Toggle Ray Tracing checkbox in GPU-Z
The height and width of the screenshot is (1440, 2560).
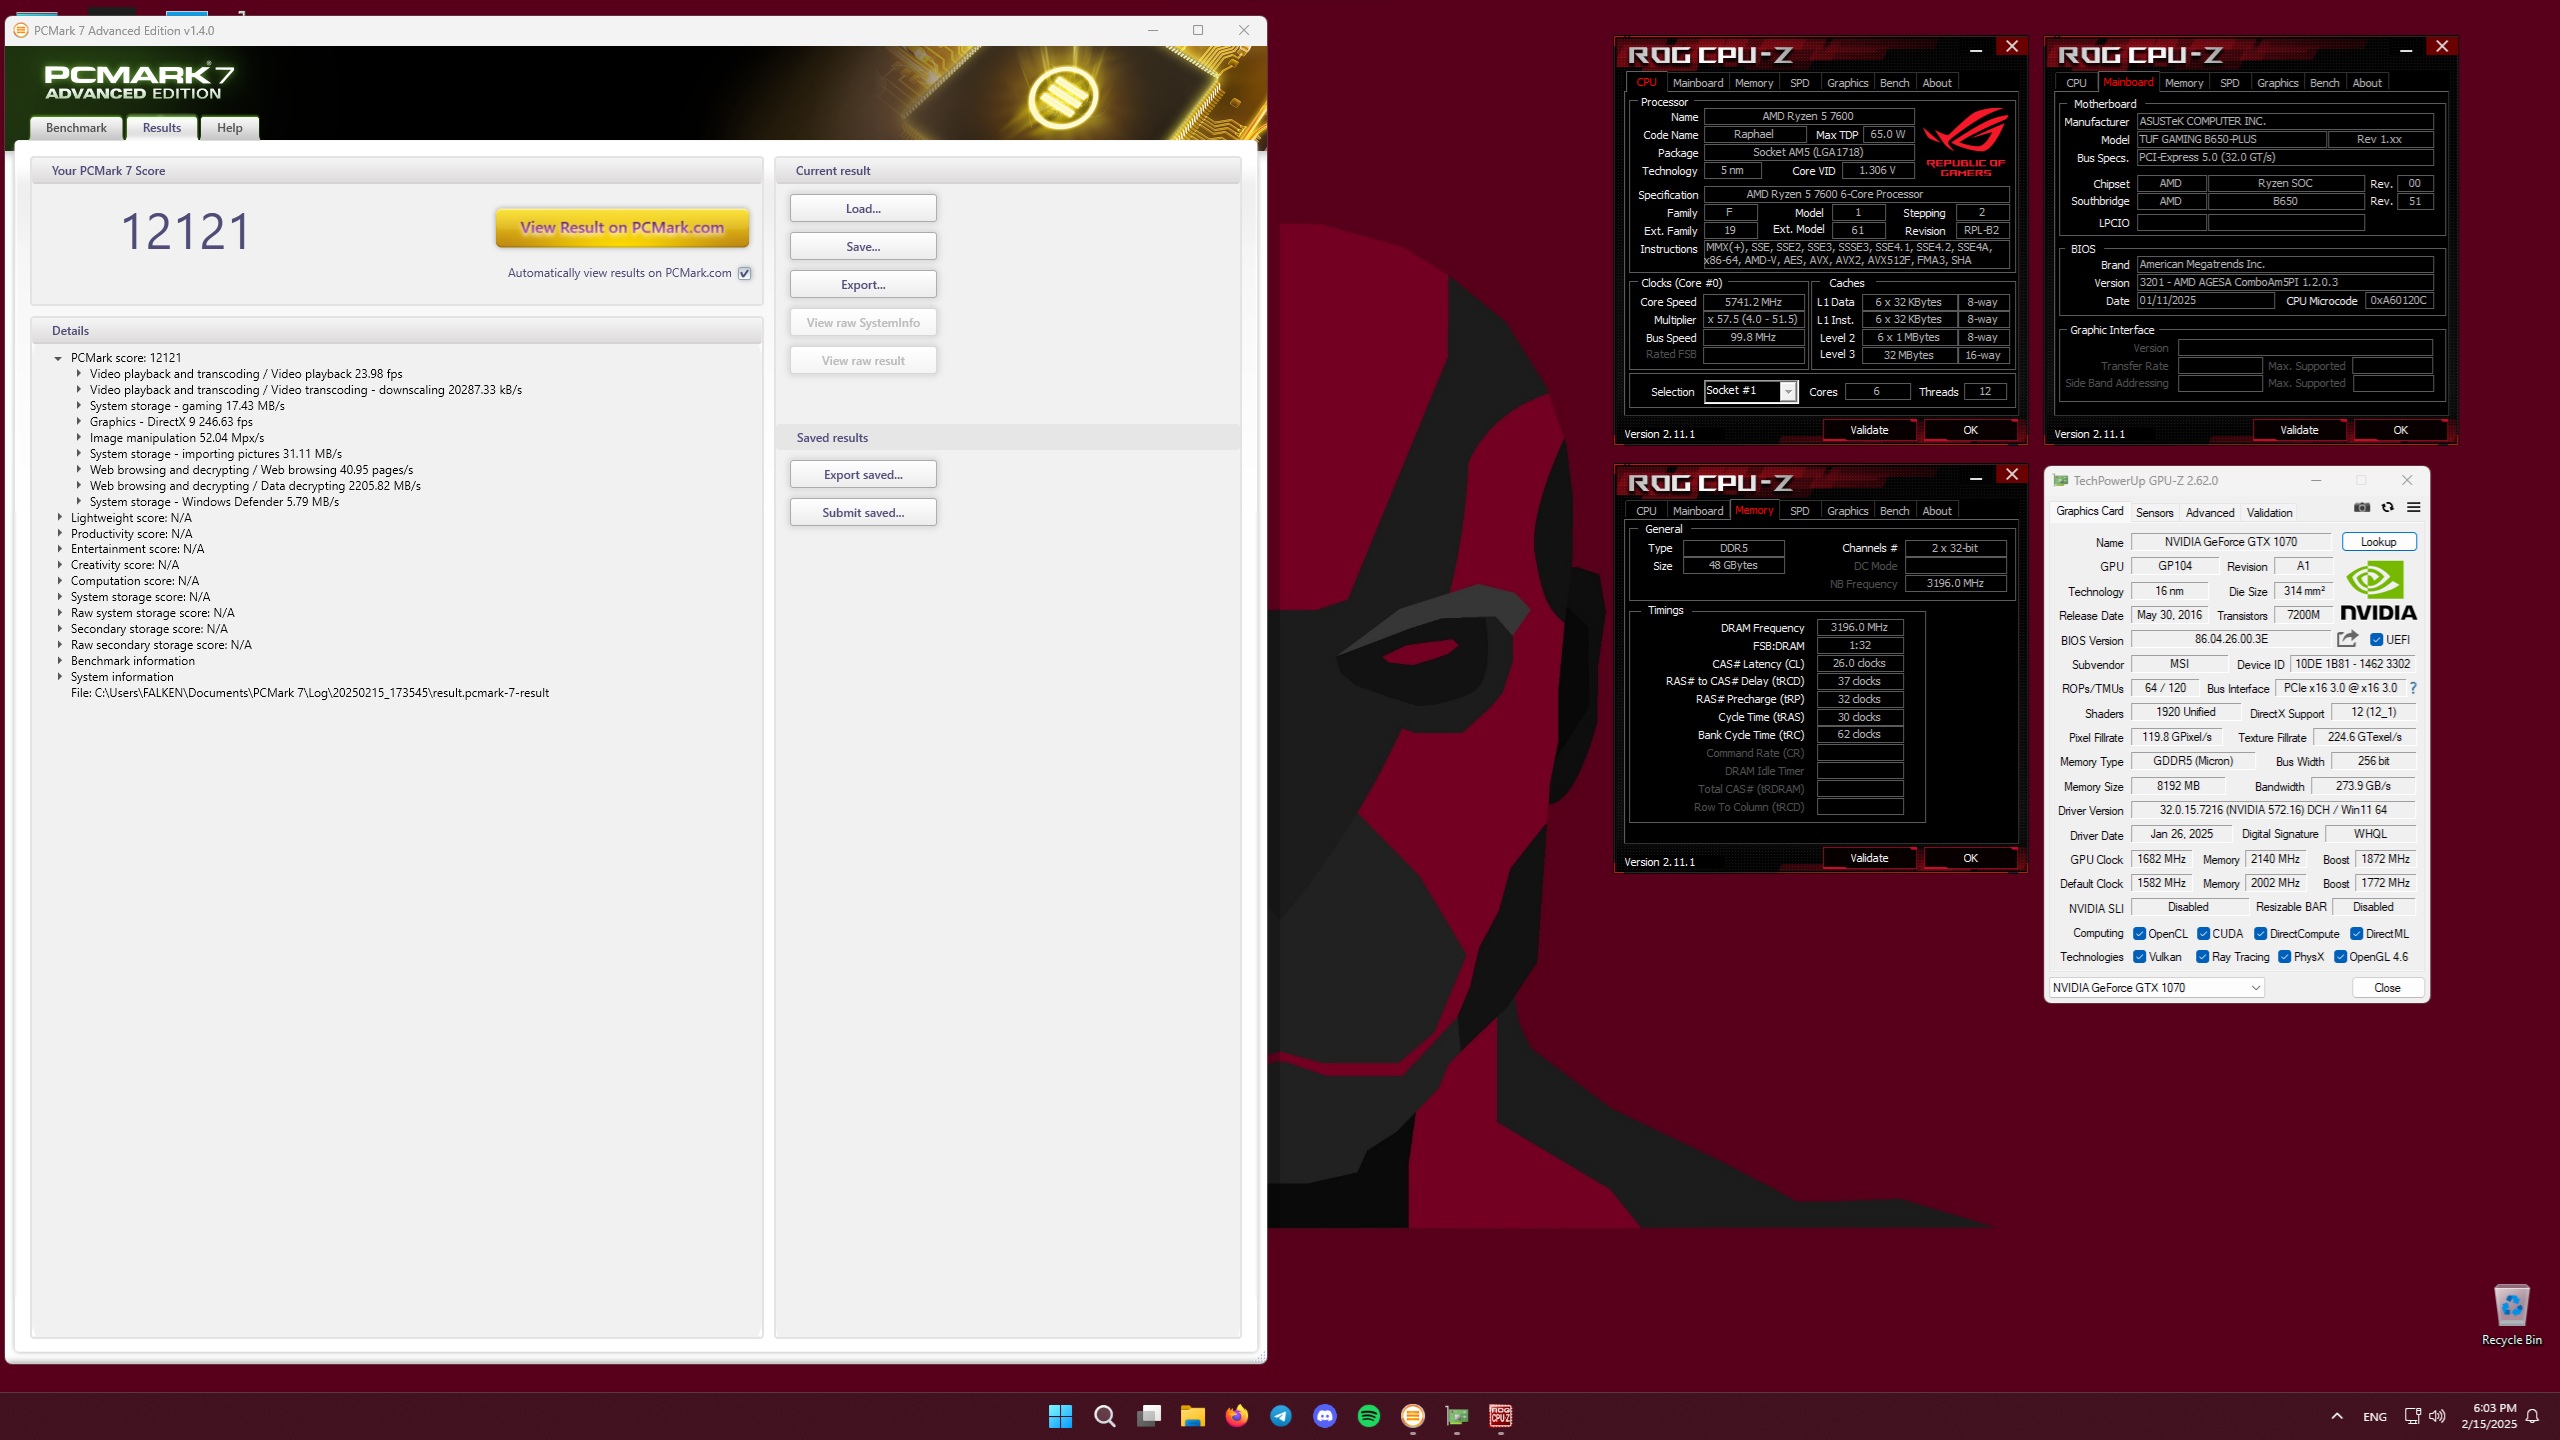[2203, 957]
